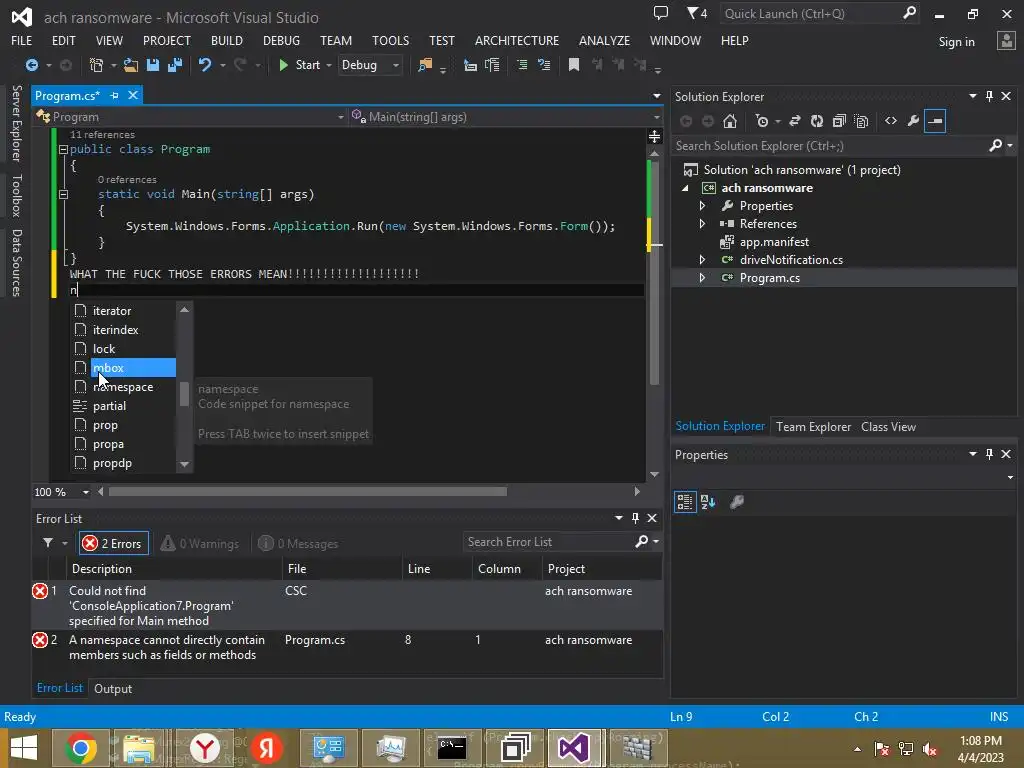
Task: Open the Toolbox side tab
Action: pos(16,195)
